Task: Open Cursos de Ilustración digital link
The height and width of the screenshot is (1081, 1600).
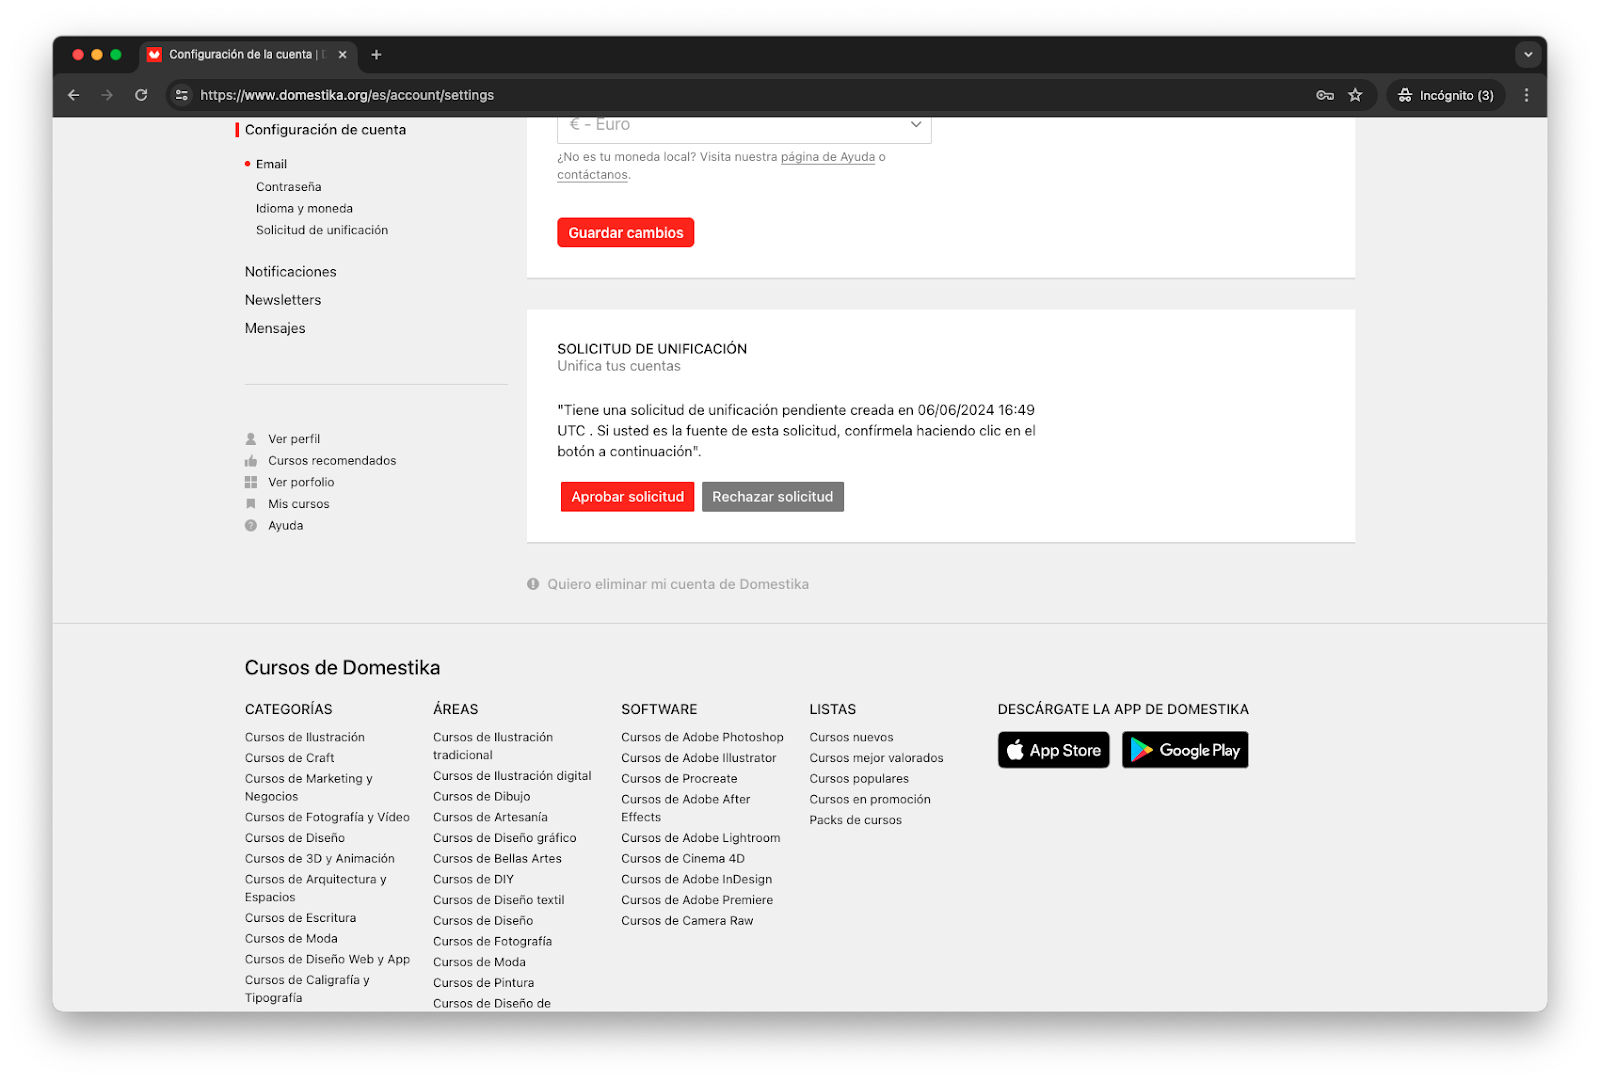Action: 512,776
